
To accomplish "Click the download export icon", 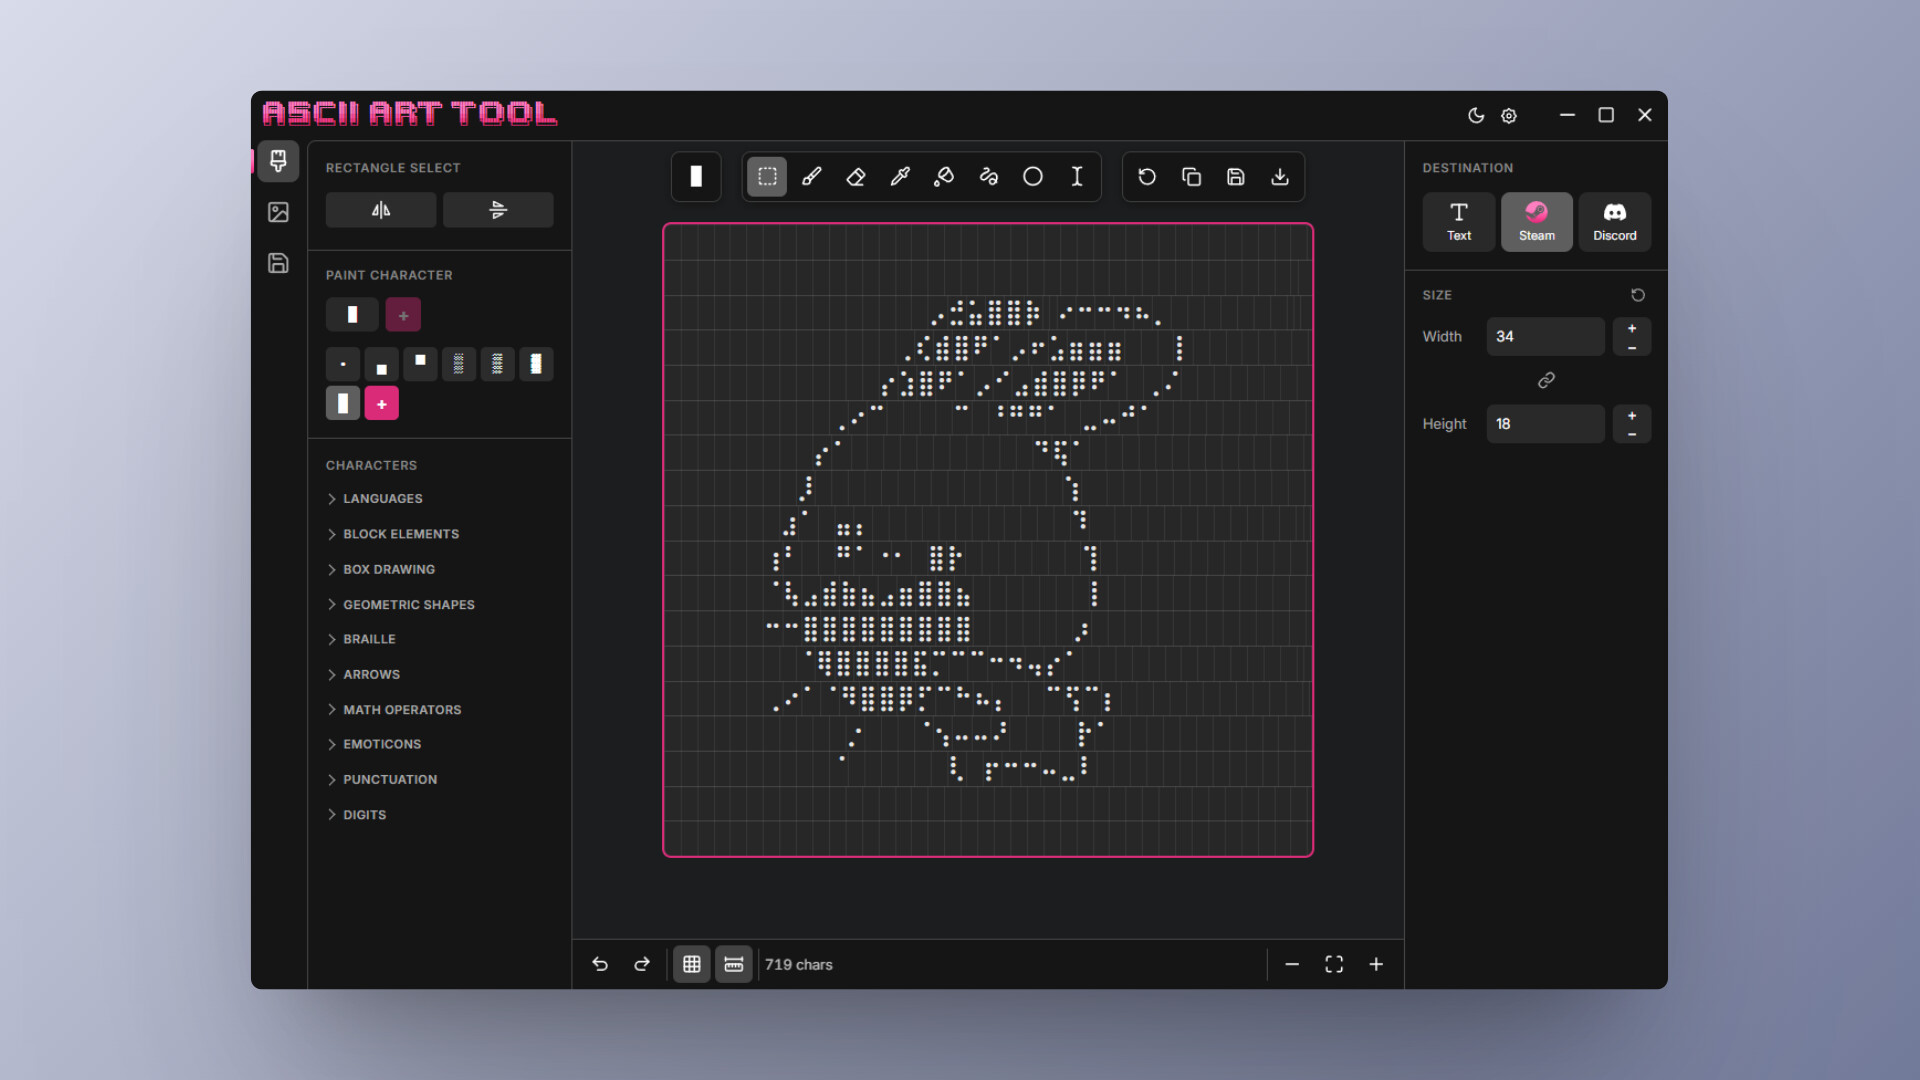I will click(x=1280, y=177).
